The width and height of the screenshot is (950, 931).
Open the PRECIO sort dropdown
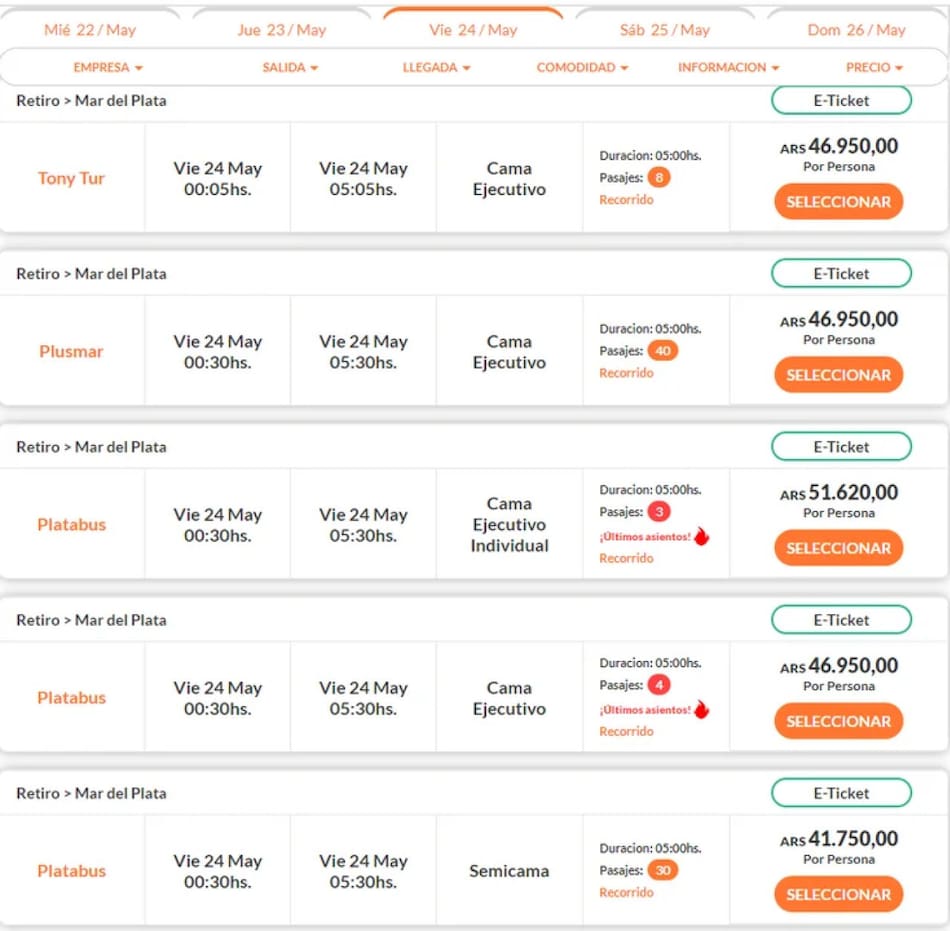point(874,67)
